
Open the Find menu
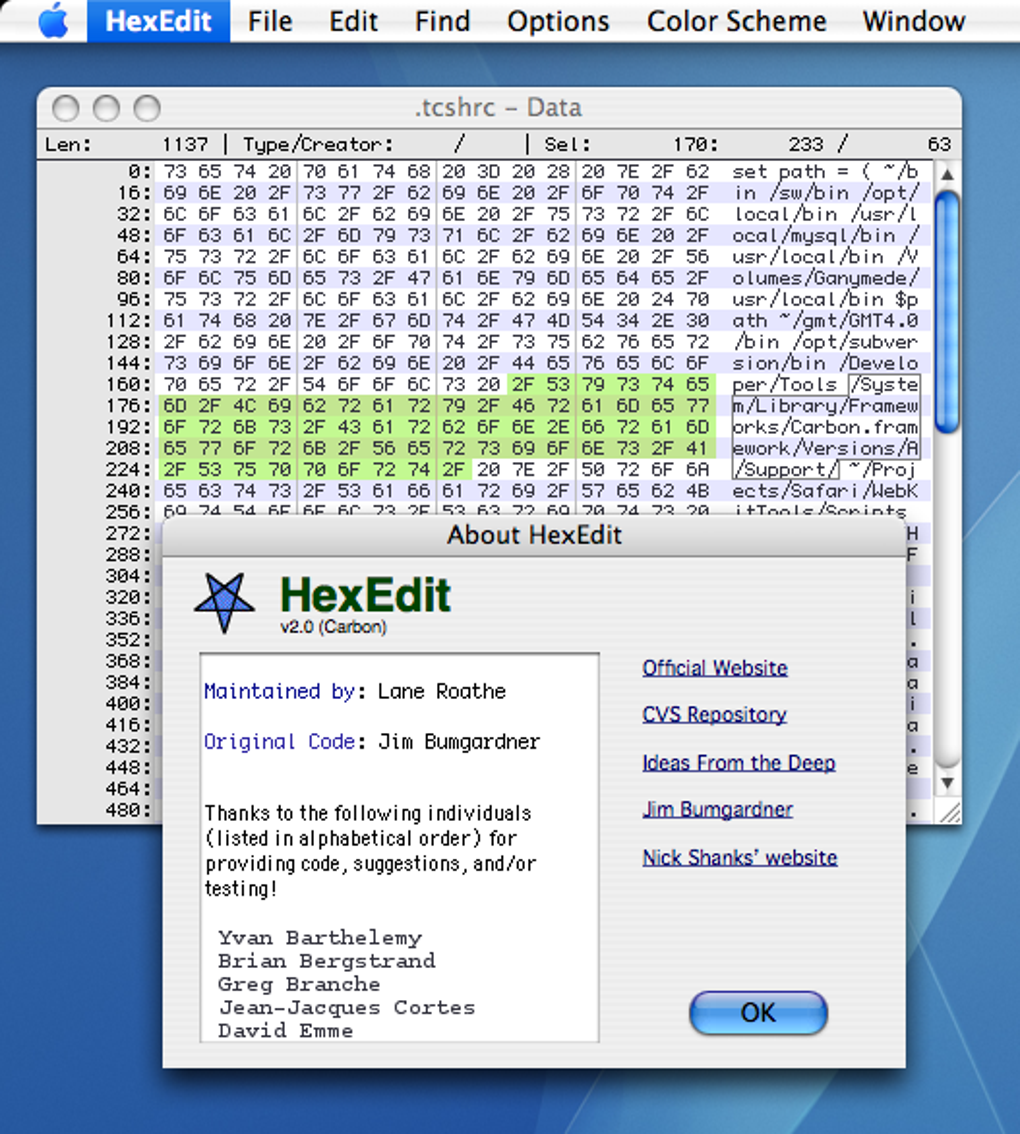click(442, 21)
